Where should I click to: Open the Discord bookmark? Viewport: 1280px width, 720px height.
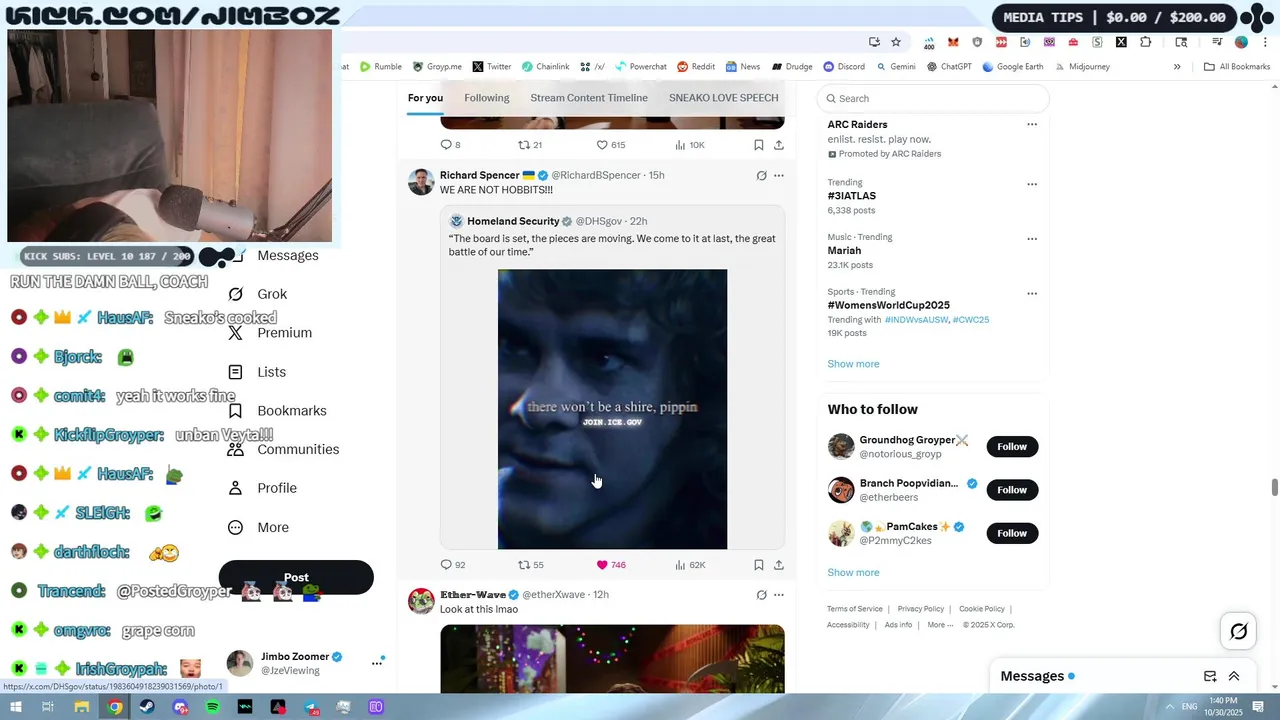pyautogui.click(x=844, y=67)
